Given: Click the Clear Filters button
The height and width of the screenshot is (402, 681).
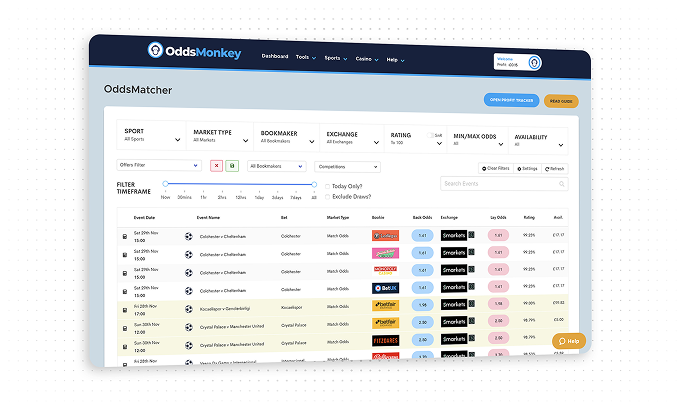Looking at the screenshot, I should click(x=495, y=168).
